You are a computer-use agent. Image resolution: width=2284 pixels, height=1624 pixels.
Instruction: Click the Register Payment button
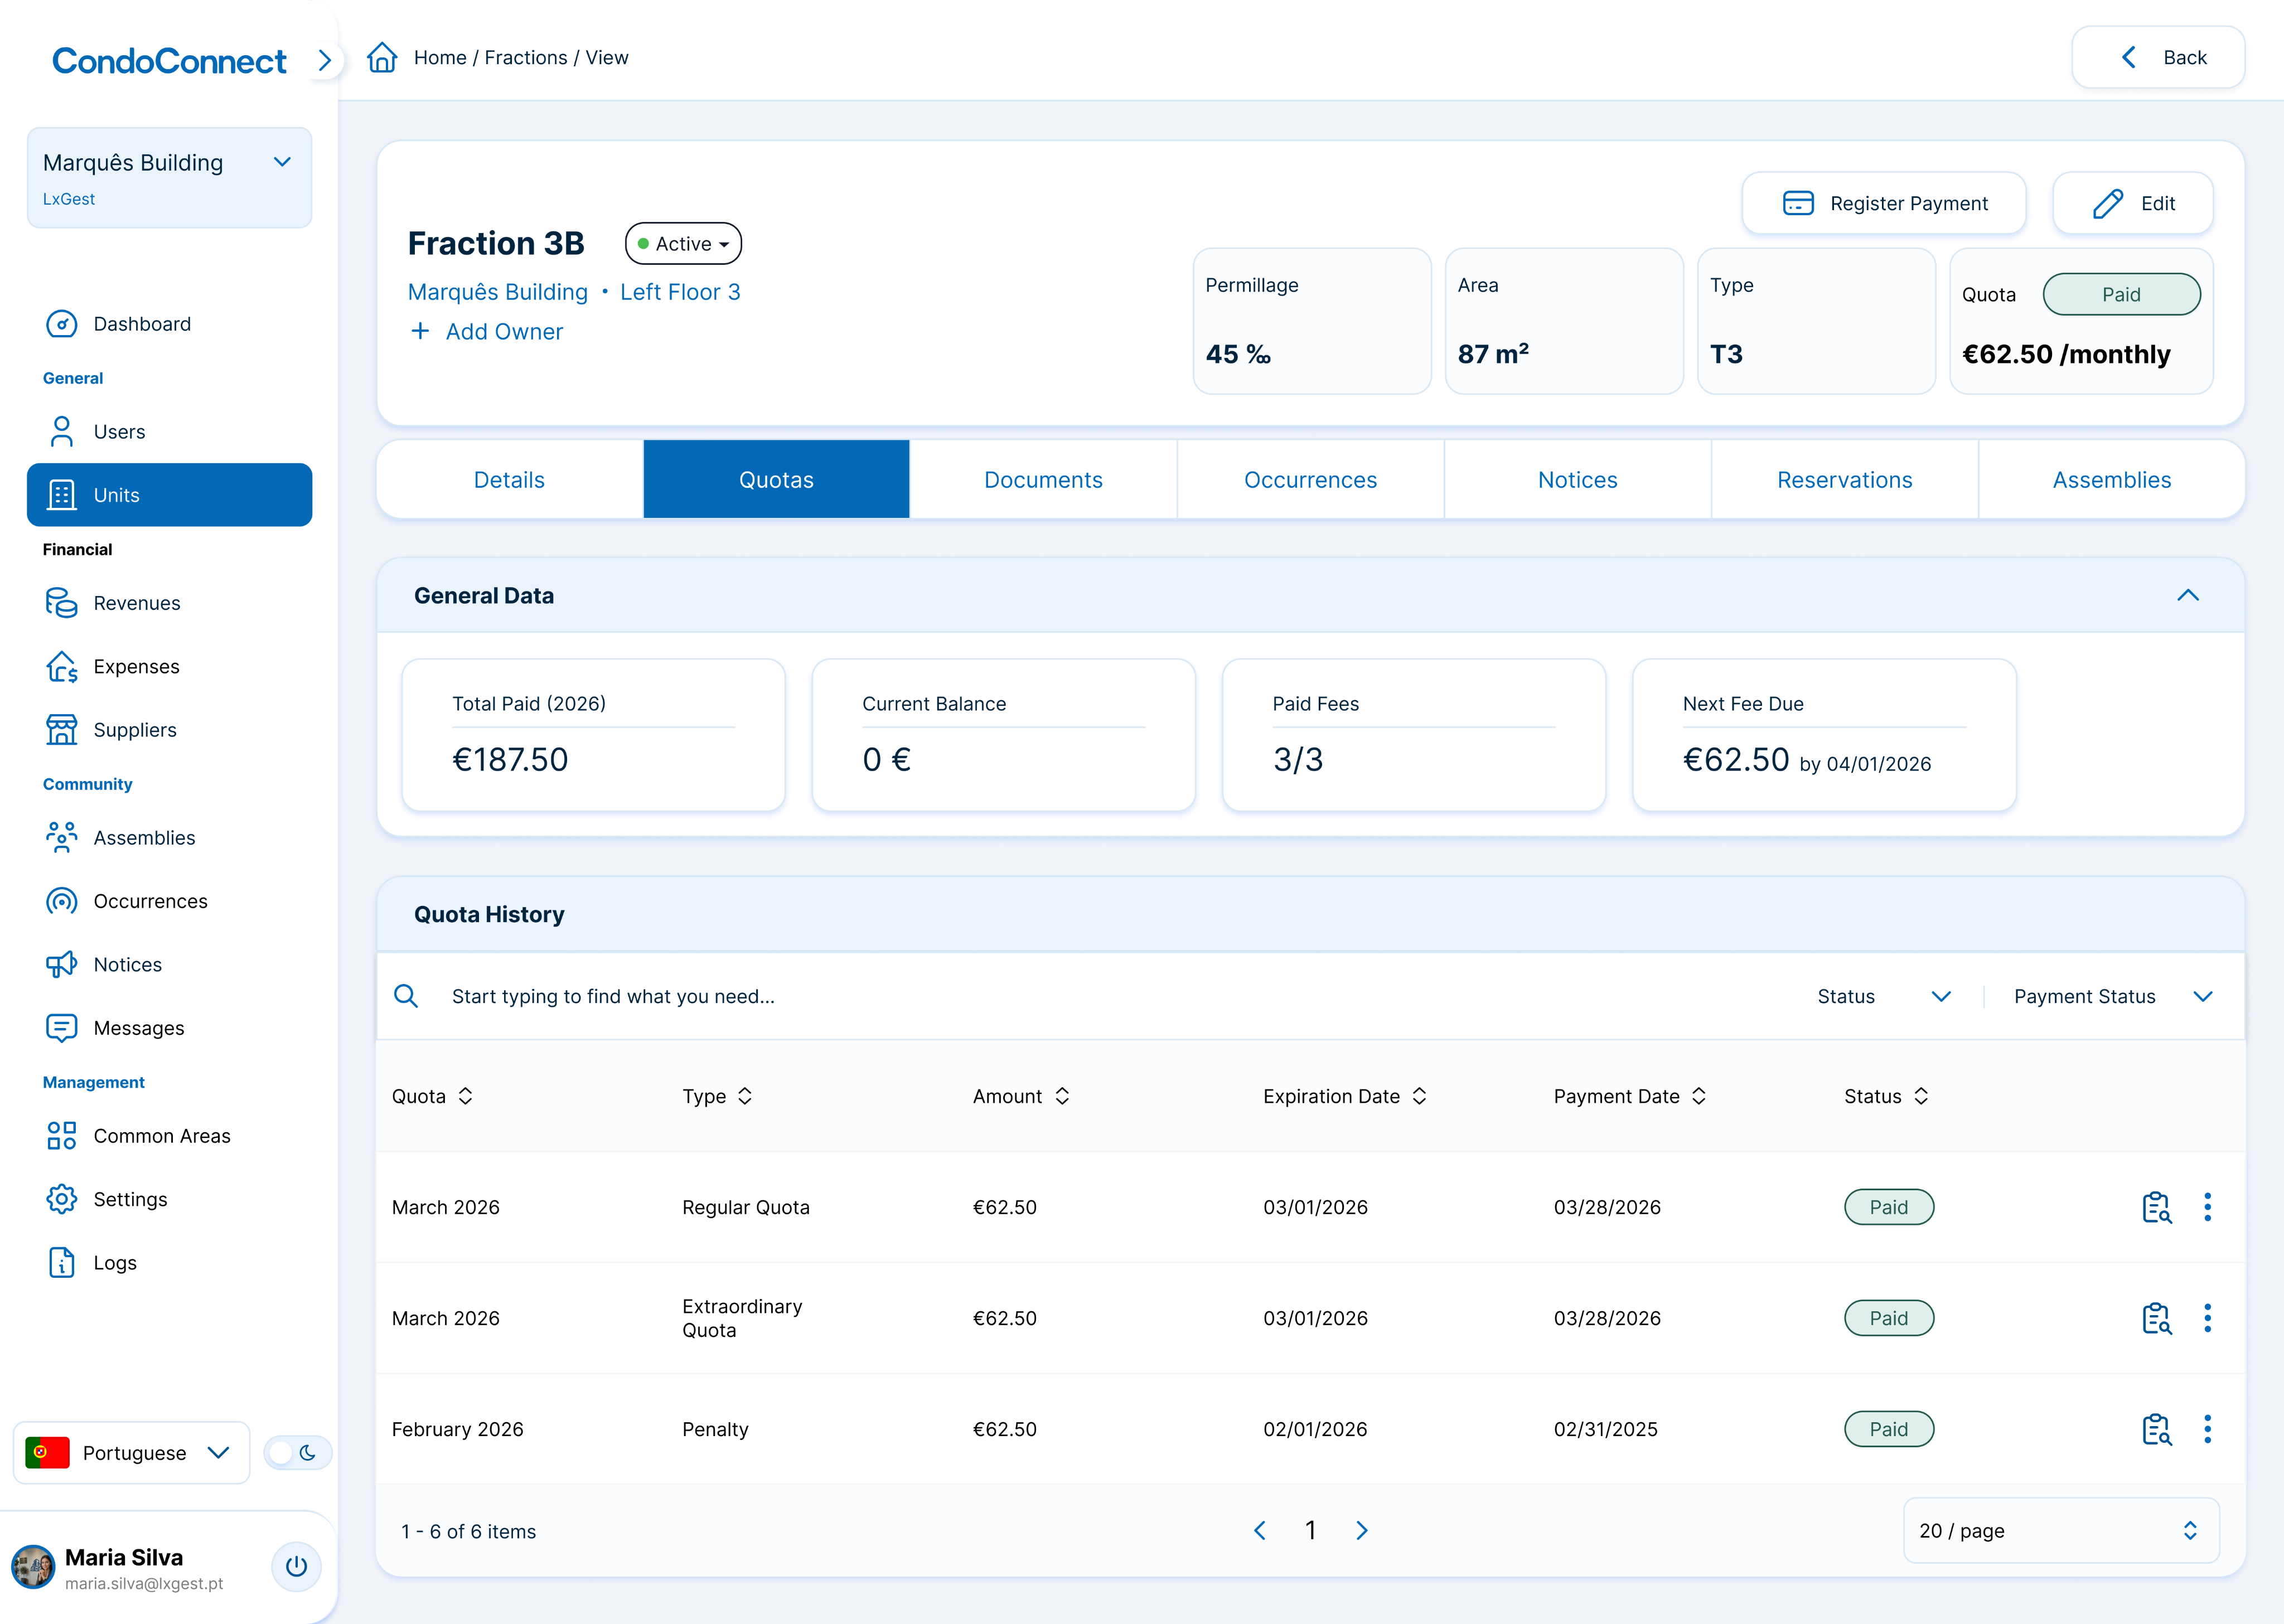(1884, 204)
